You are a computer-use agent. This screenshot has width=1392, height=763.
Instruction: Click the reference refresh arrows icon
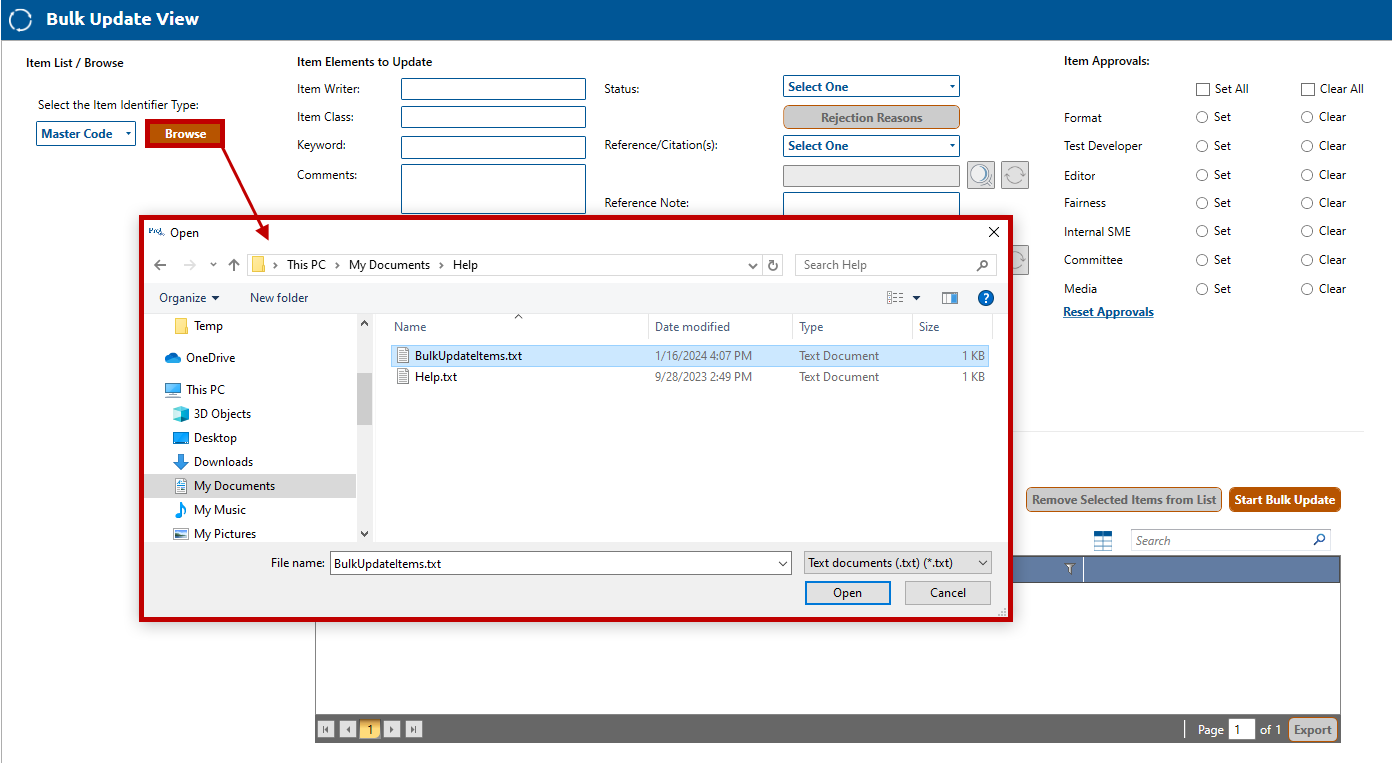(1015, 175)
